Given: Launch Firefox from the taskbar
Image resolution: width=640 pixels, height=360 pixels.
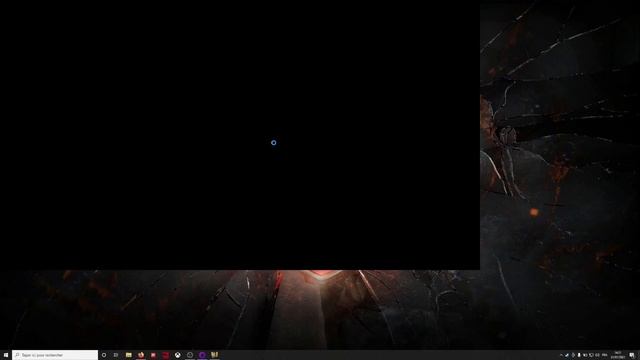Looking at the screenshot, I should [x=141, y=355].
